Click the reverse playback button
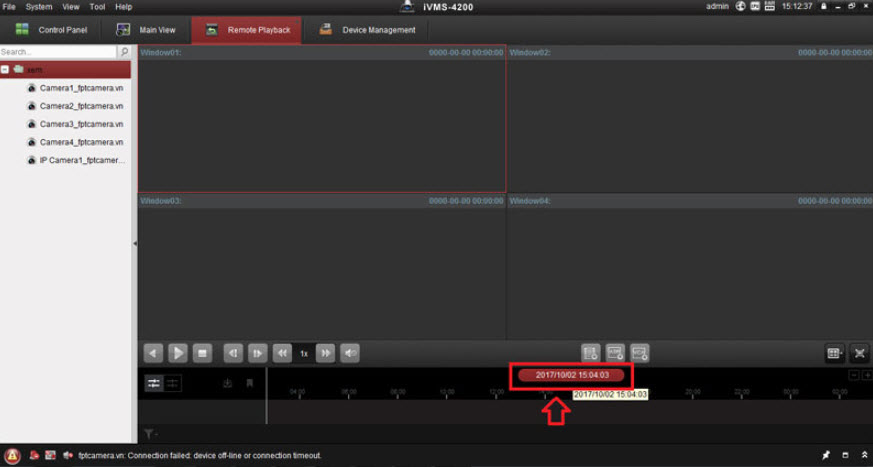The width and height of the screenshot is (873, 467). pos(153,353)
